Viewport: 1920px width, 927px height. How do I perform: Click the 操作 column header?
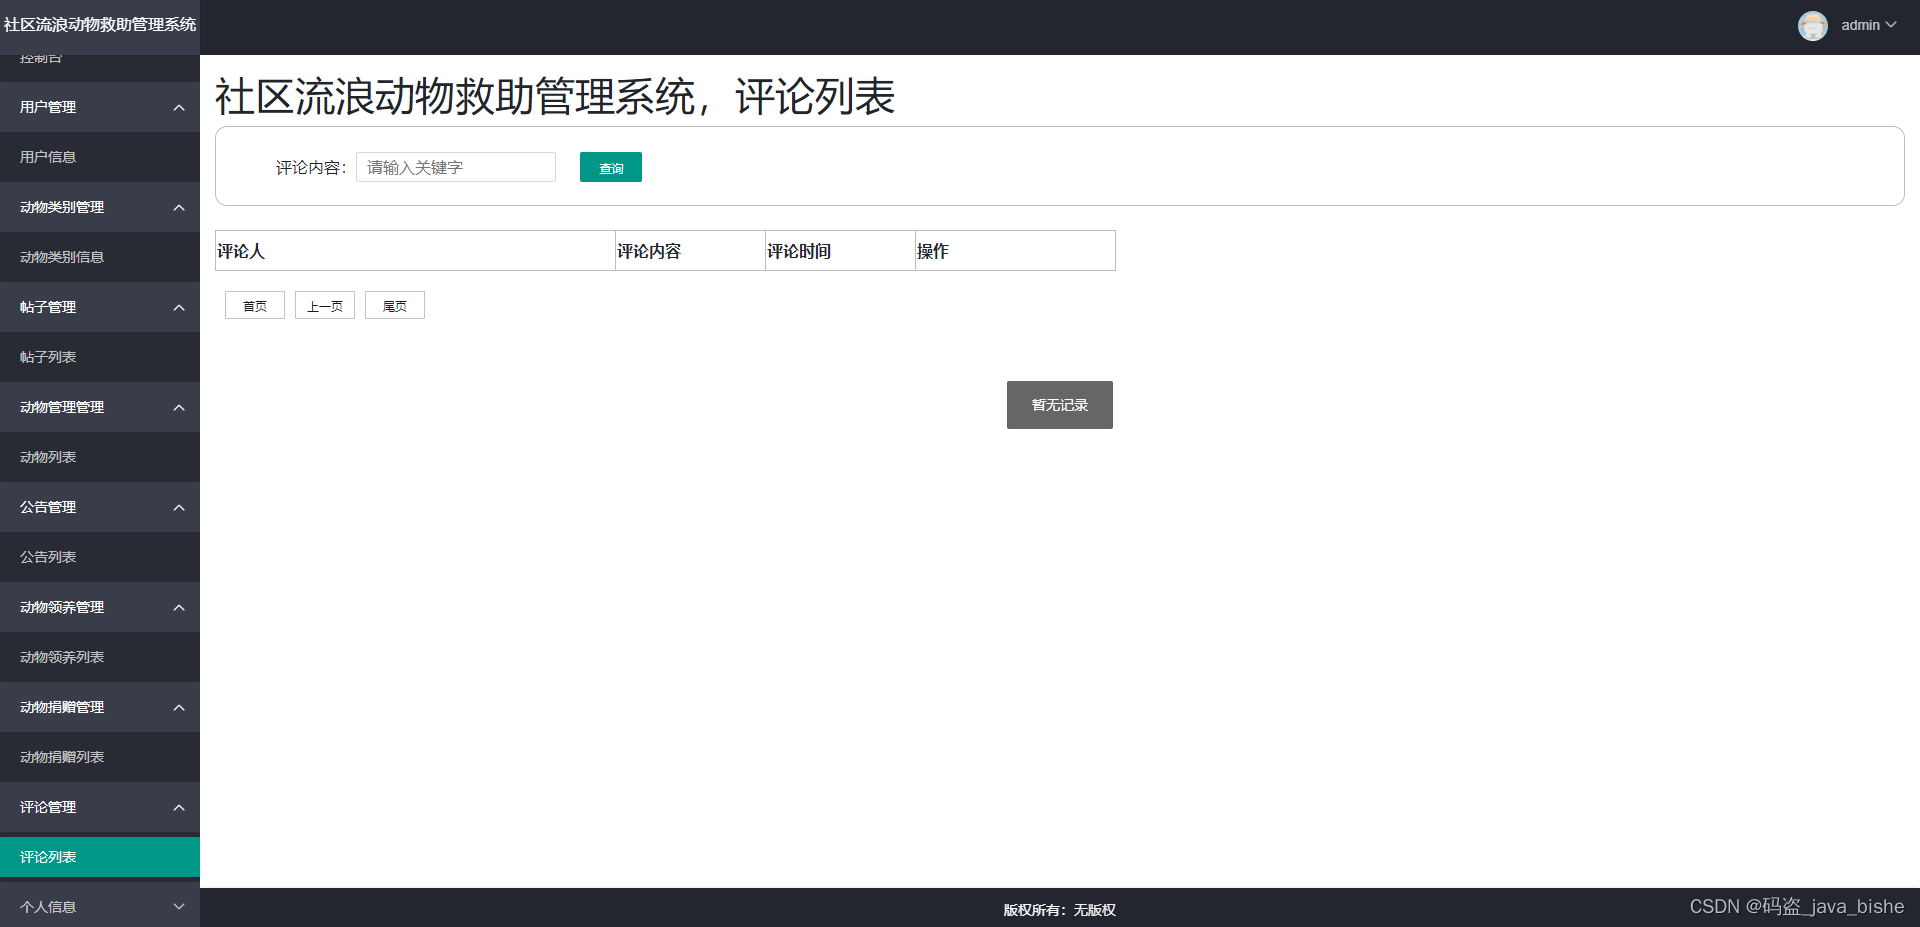coord(1015,251)
